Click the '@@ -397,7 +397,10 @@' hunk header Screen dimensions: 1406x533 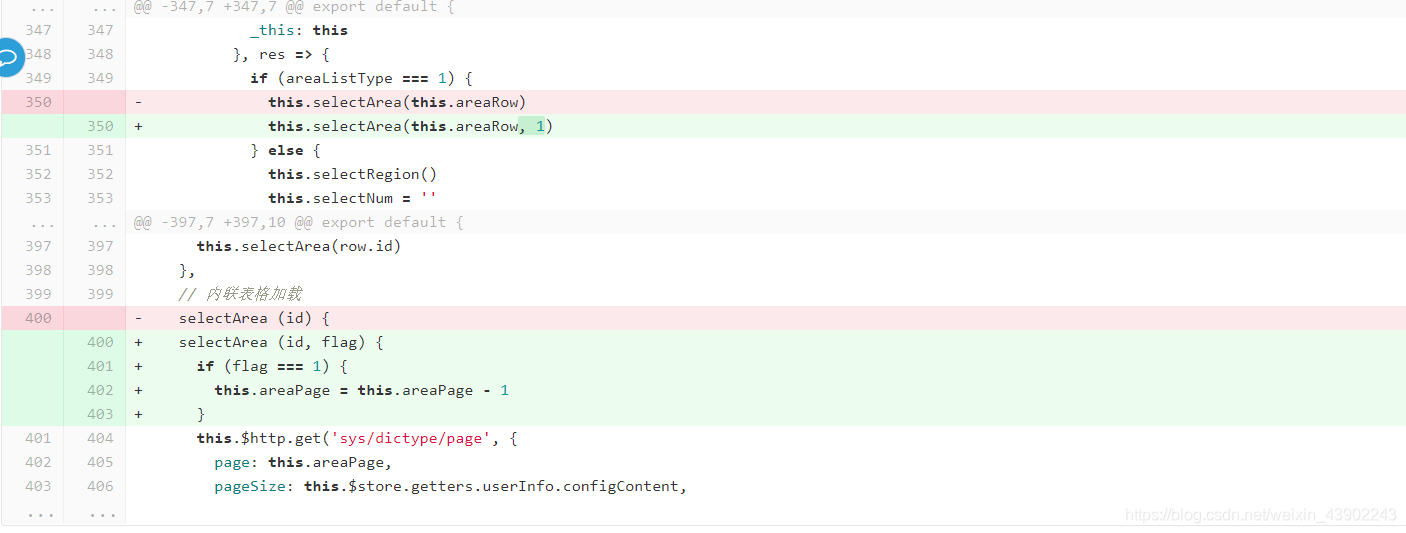click(x=298, y=222)
